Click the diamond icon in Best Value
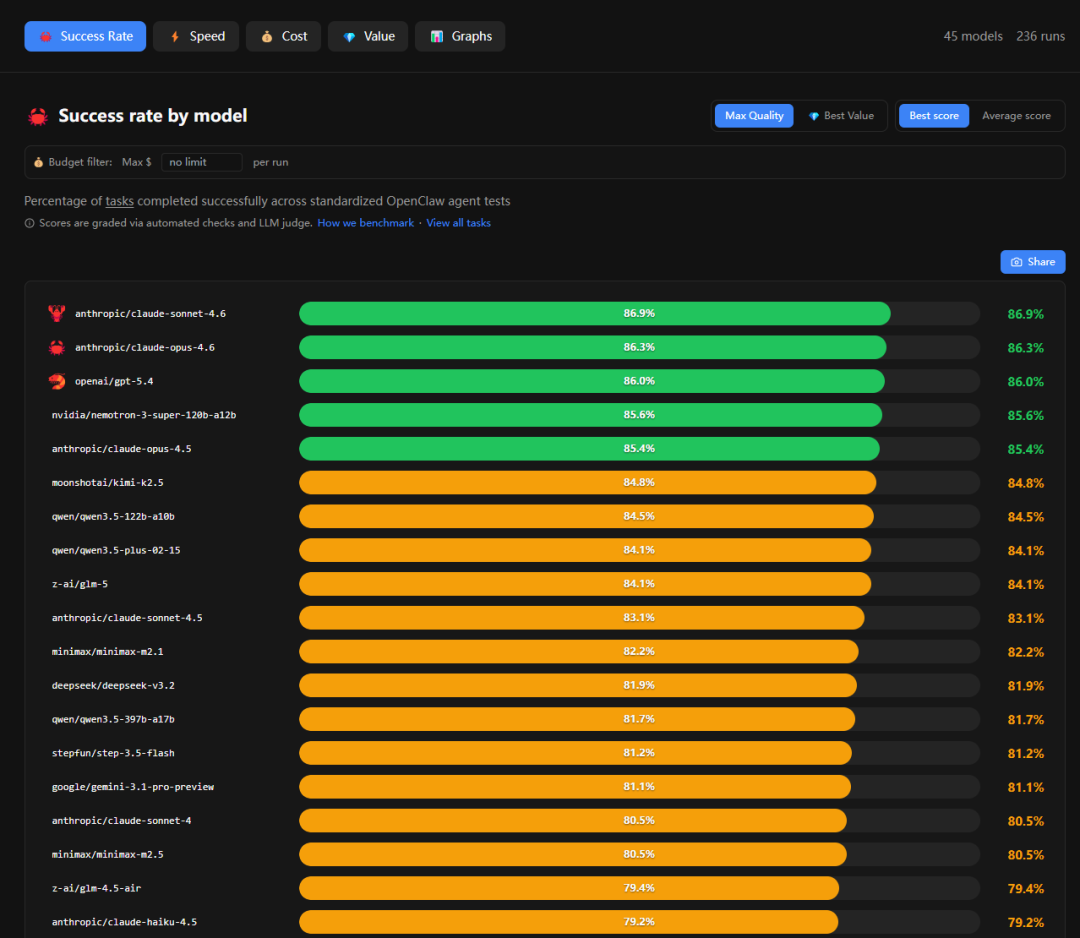This screenshot has width=1080, height=938. [813, 116]
